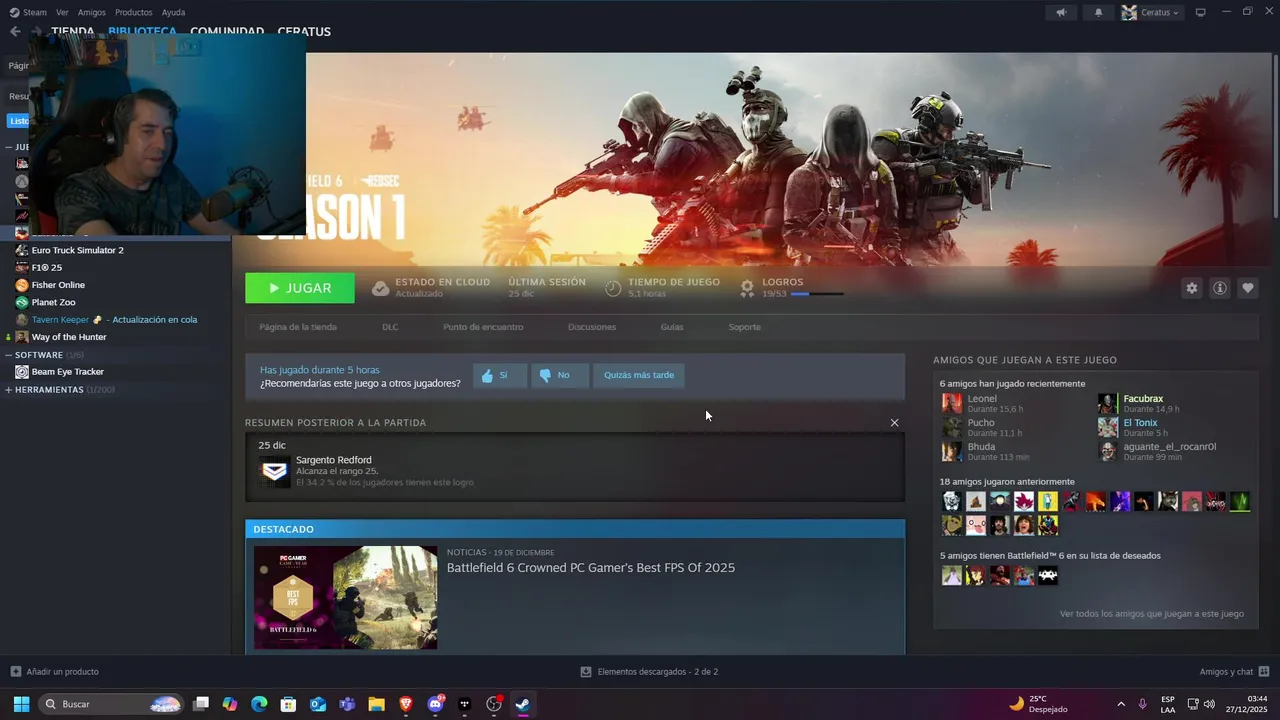Go back with the navigation arrow
Viewport: 1280px width, 720px height.
coord(15,31)
